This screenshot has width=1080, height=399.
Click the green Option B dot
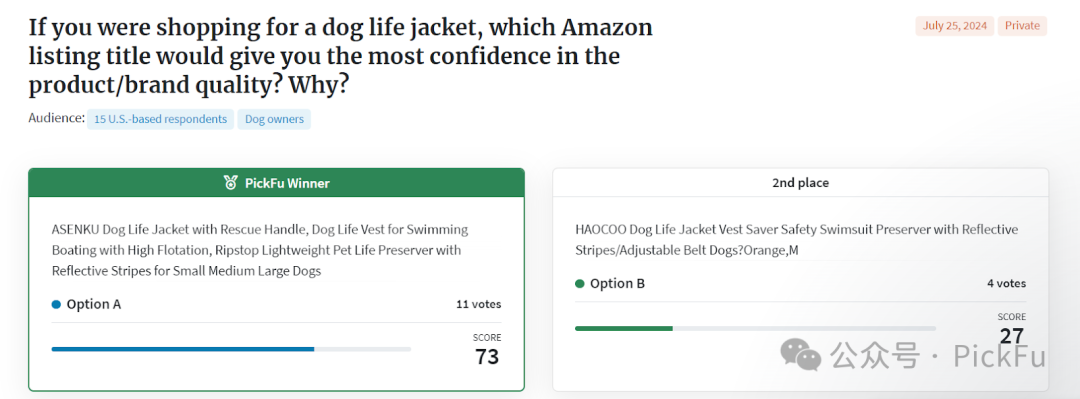[x=580, y=283]
